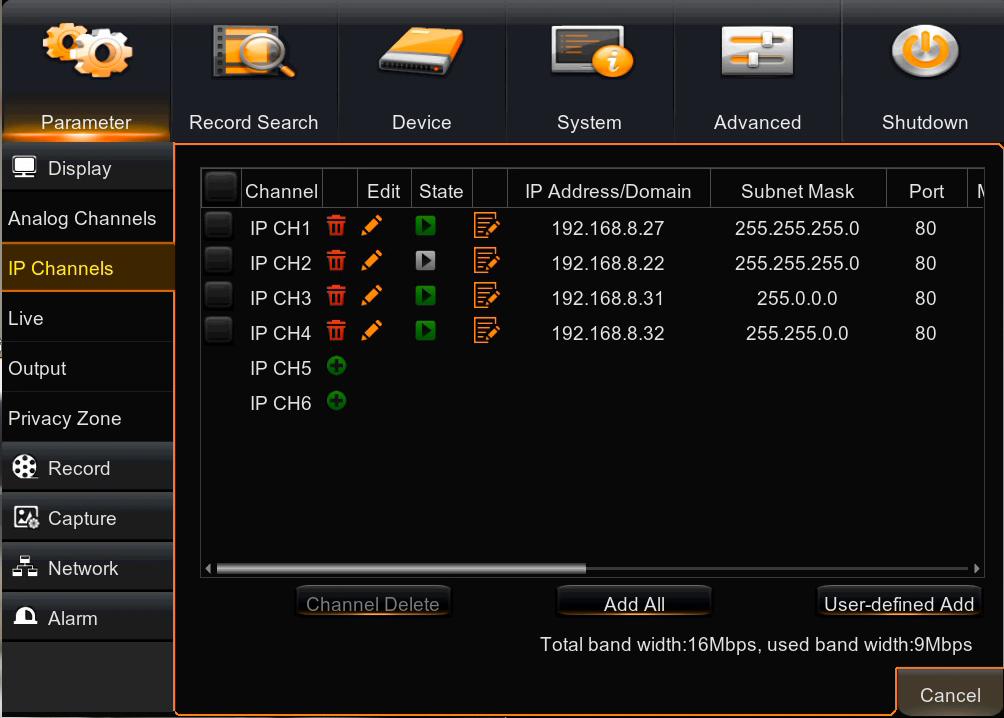Click the Add All button
Image resolution: width=1004 pixels, height=718 pixels.
pos(634,603)
